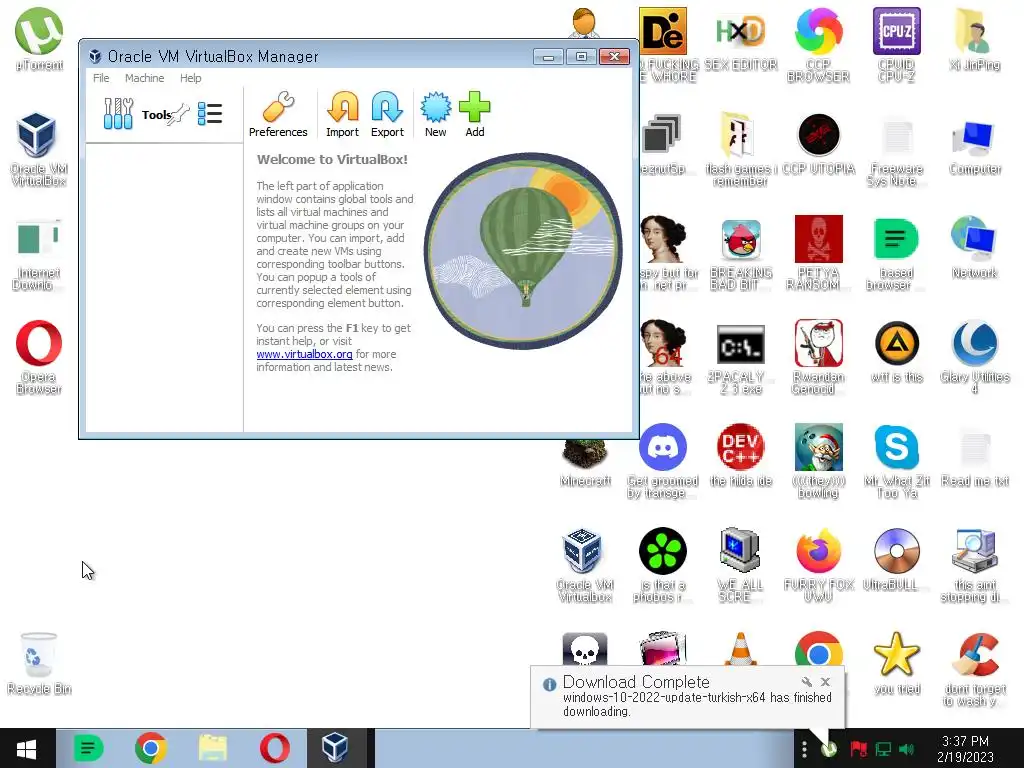Image resolution: width=1024 pixels, height=768 pixels.
Task: Select the VLC cone desktop icon
Action: [740, 648]
